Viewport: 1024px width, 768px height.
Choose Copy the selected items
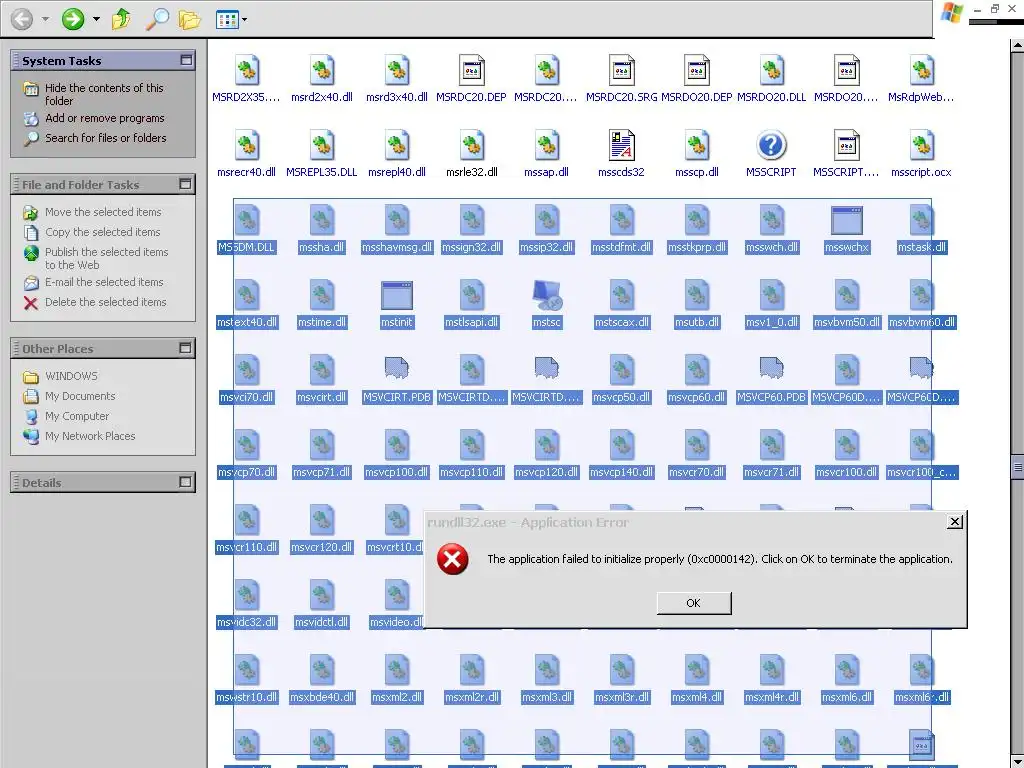[x=103, y=232]
